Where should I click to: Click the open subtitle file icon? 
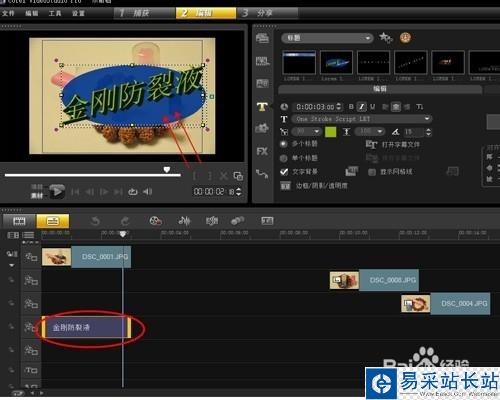tap(371, 144)
